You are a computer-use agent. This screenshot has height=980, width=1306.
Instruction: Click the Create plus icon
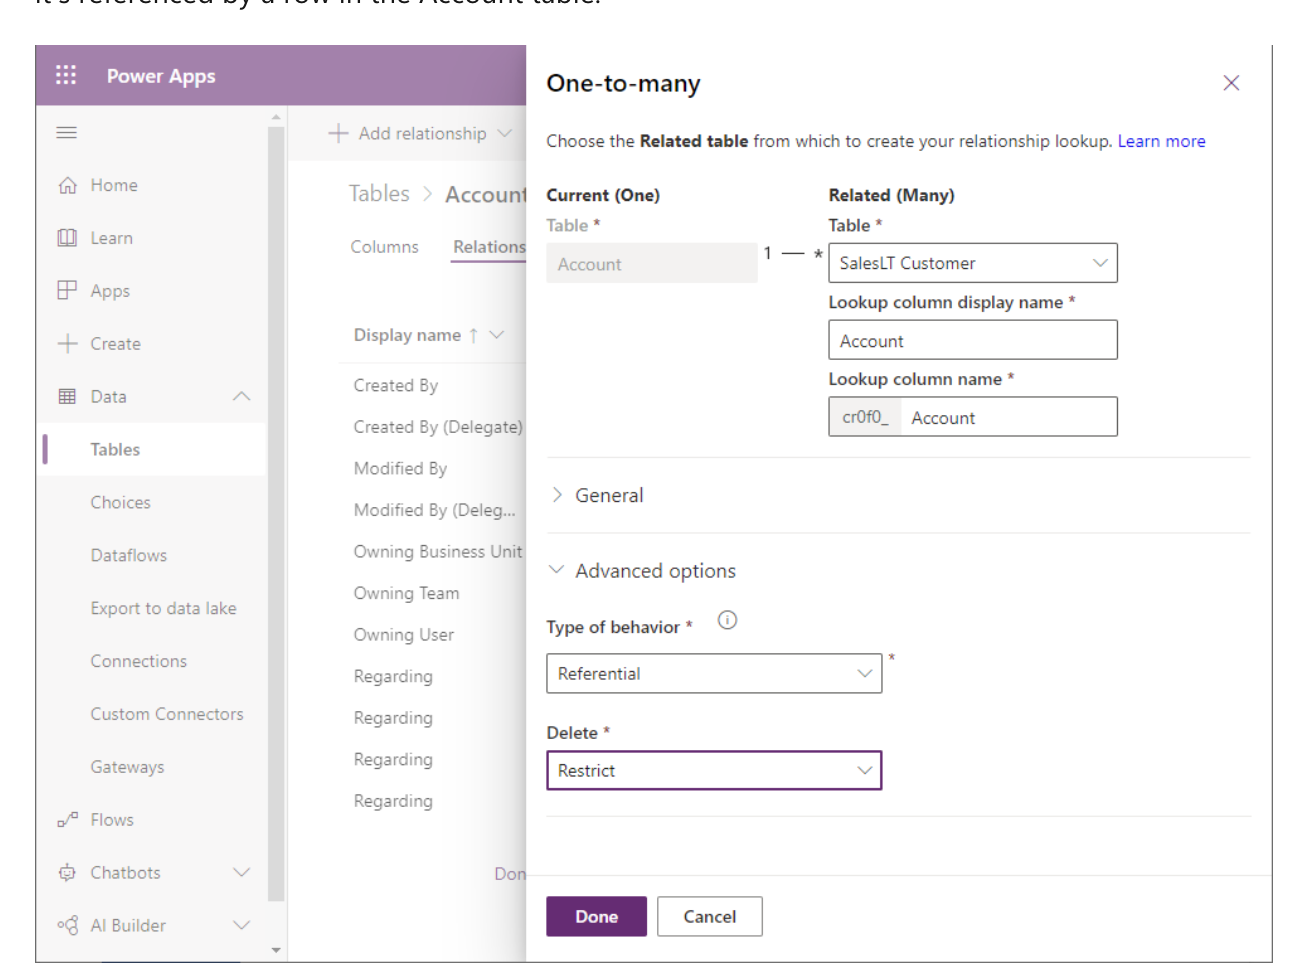pyautogui.click(x=67, y=343)
